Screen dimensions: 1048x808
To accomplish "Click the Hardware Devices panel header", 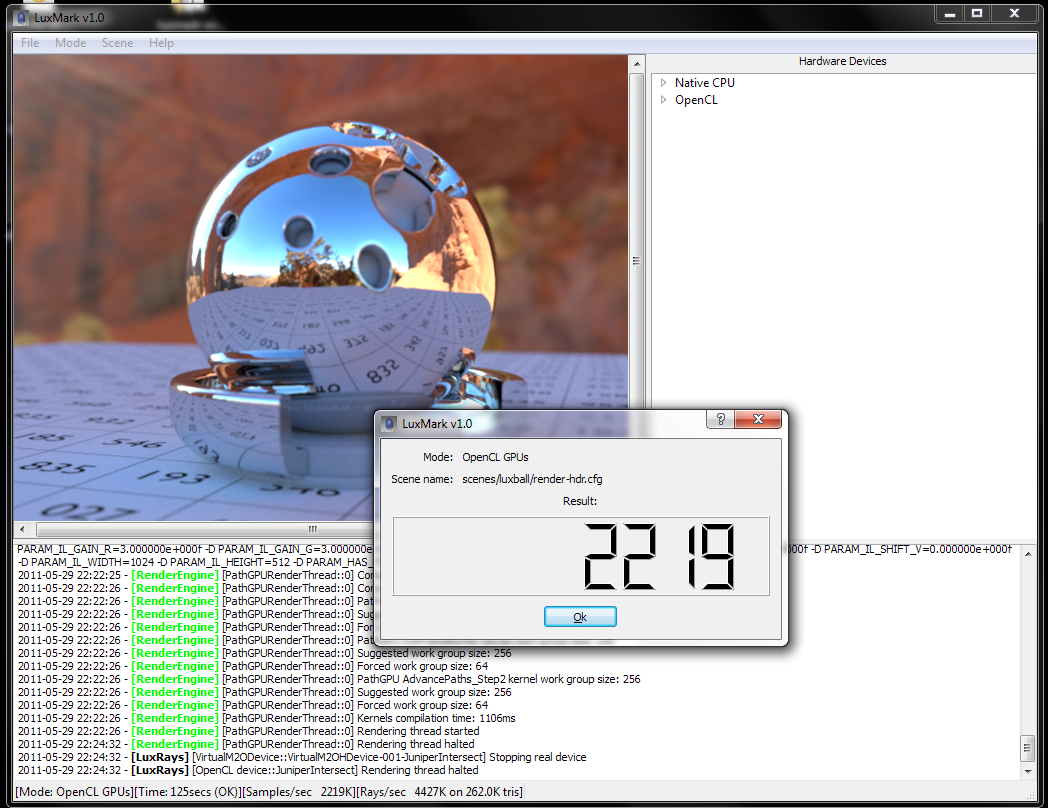I will (842, 61).
